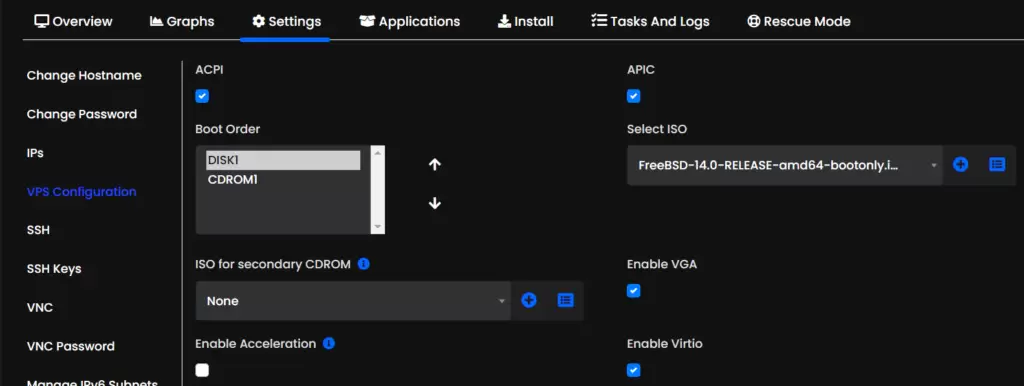
Task: Open Change Hostname in sidebar
Action: [84, 75]
